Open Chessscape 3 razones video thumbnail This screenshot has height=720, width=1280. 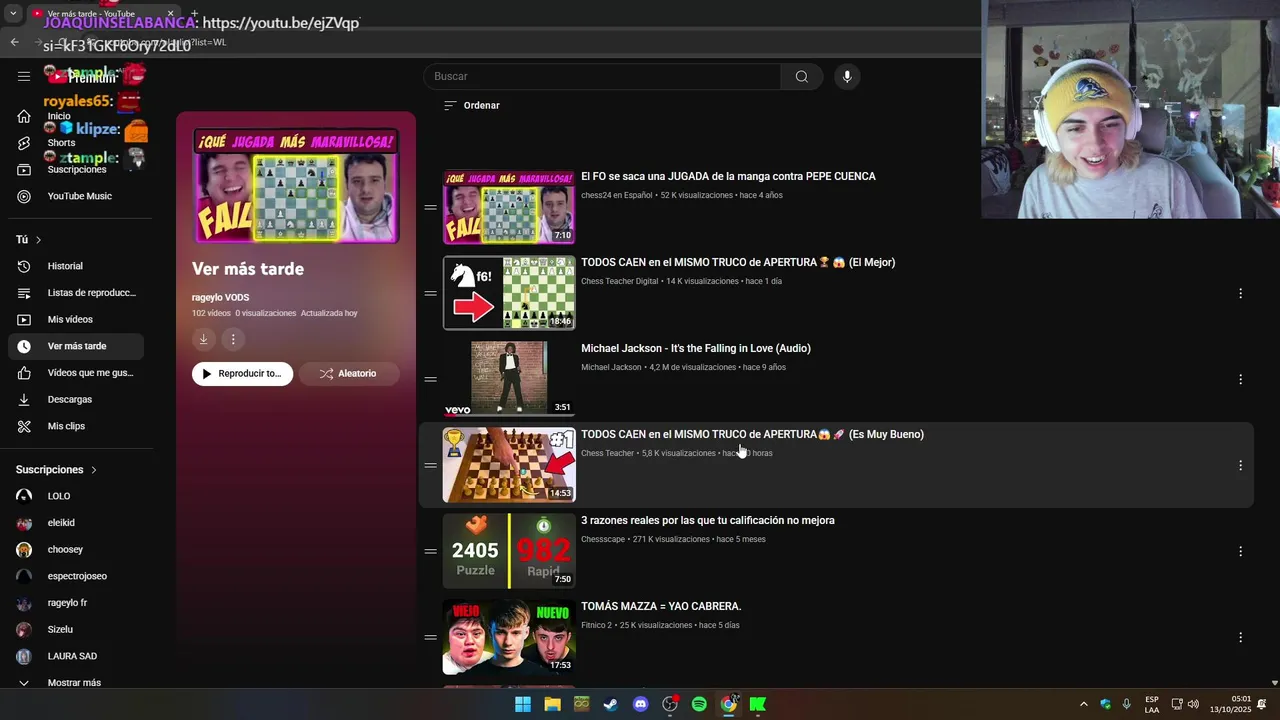pyautogui.click(x=509, y=551)
